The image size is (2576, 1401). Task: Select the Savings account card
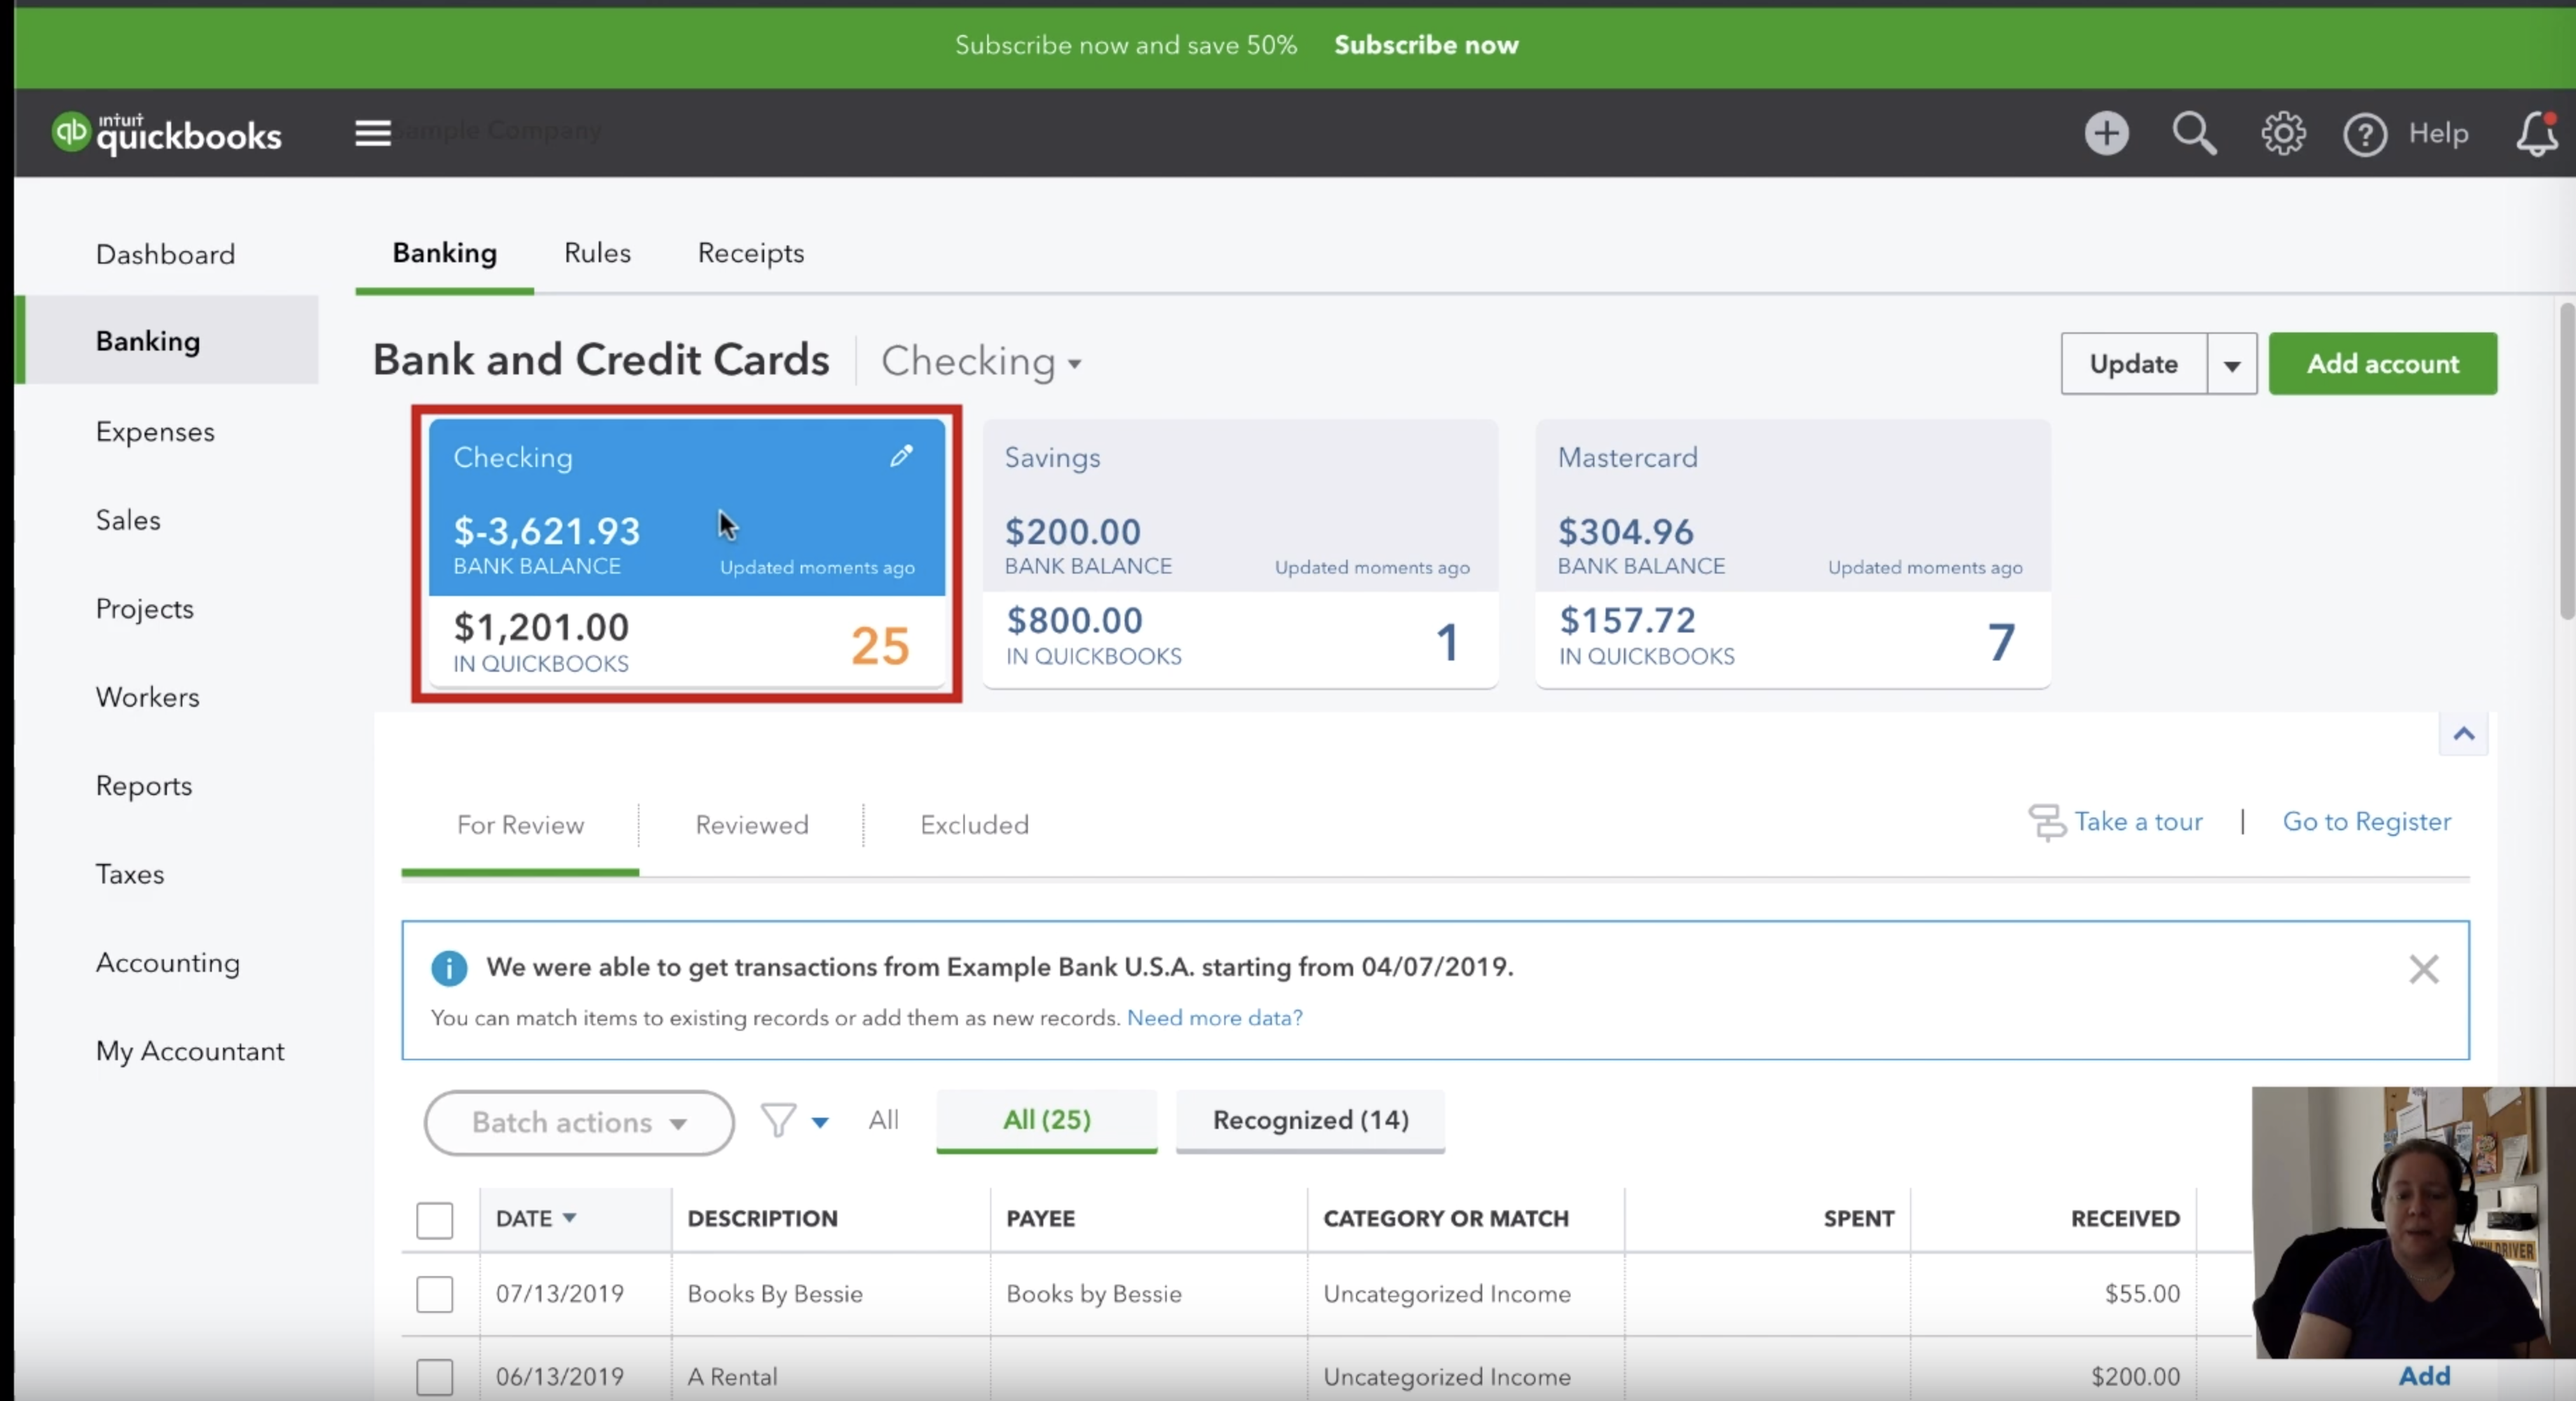tap(1240, 553)
